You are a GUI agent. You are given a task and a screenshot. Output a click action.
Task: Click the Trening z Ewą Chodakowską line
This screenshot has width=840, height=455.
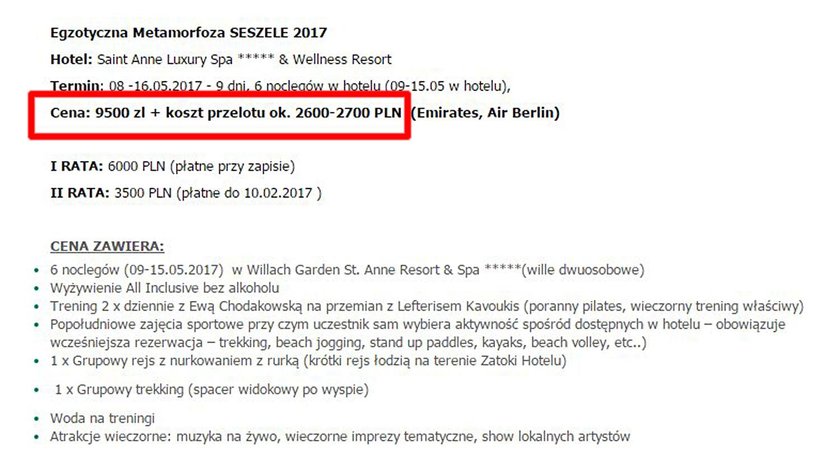(427, 306)
